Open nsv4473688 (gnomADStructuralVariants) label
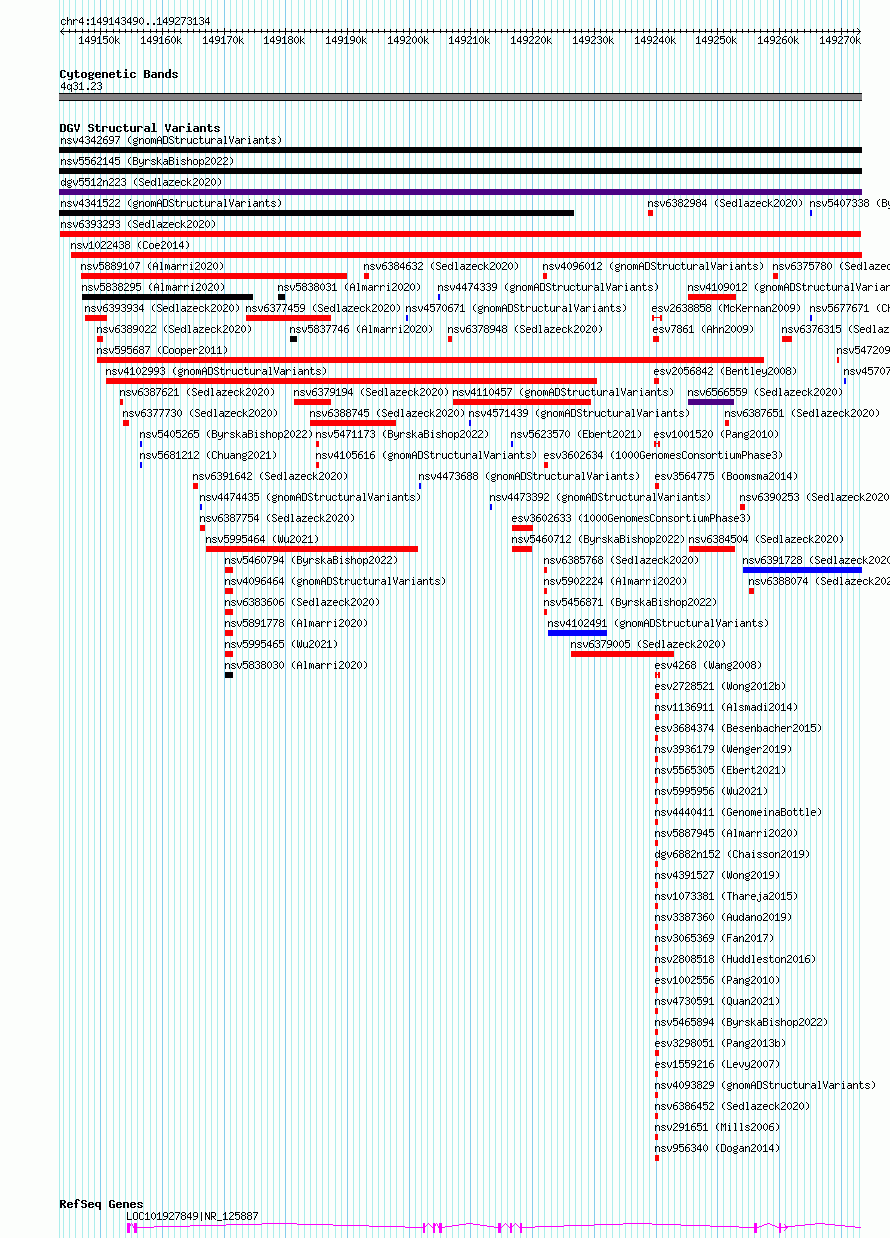 [x=529, y=476]
